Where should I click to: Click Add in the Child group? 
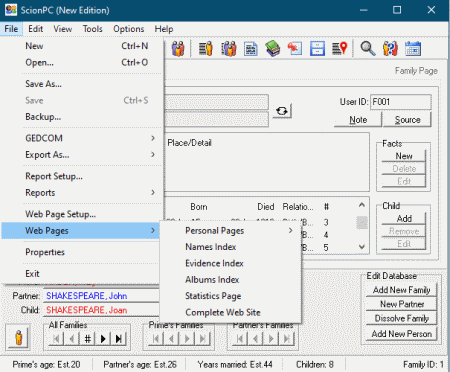tap(404, 219)
